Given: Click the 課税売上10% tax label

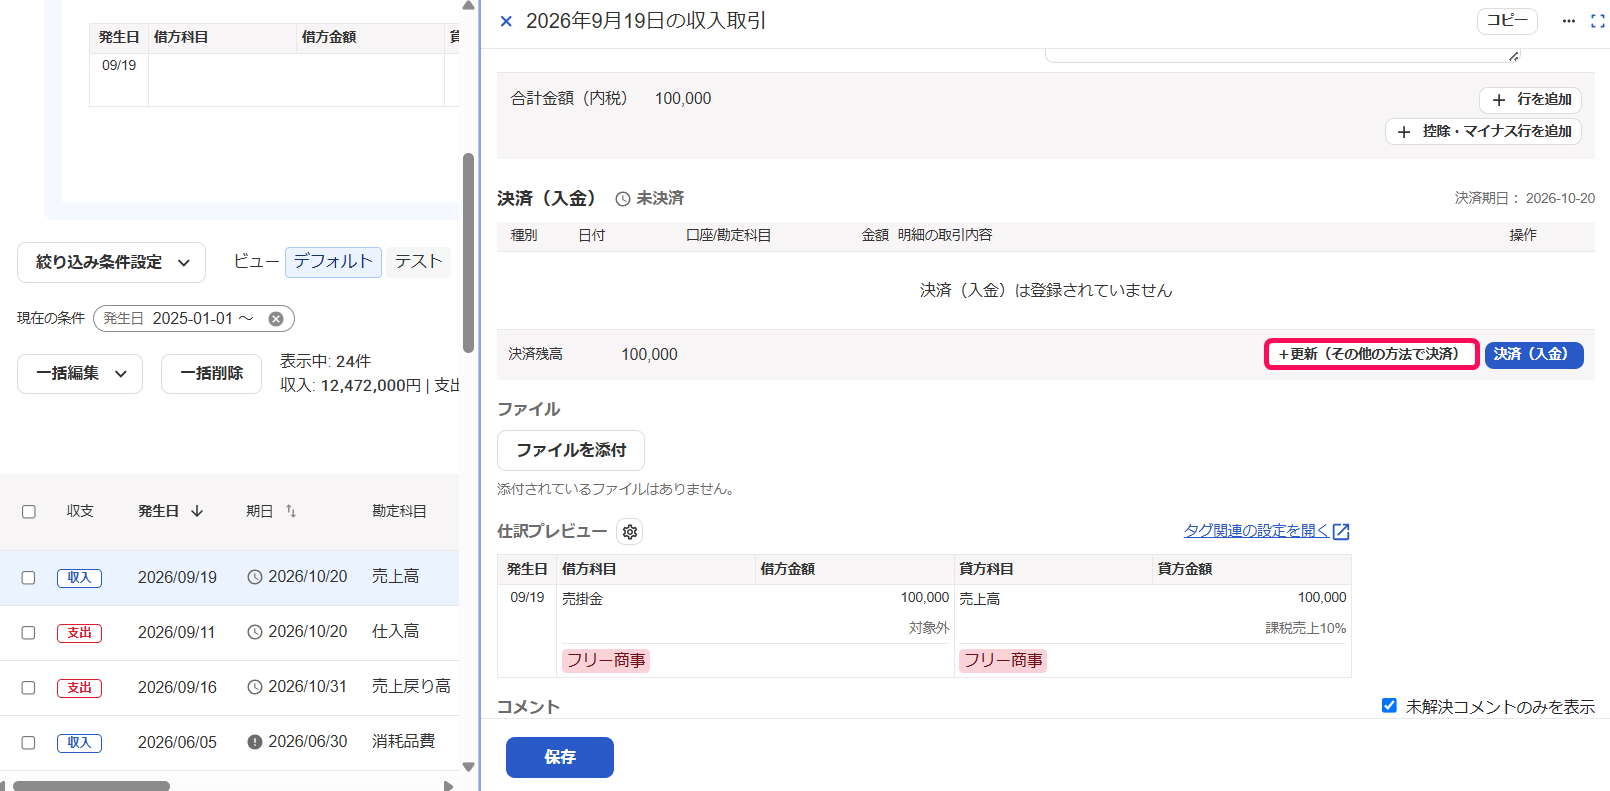Looking at the screenshot, I should [x=1305, y=628].
